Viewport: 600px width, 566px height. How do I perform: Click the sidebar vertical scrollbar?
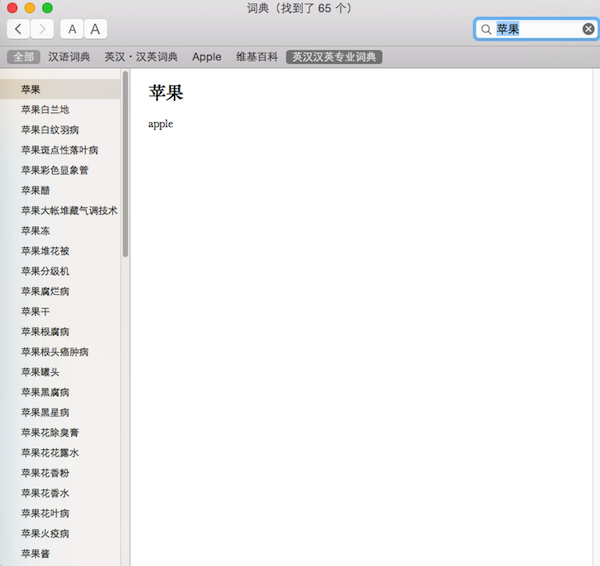[125, 164]
